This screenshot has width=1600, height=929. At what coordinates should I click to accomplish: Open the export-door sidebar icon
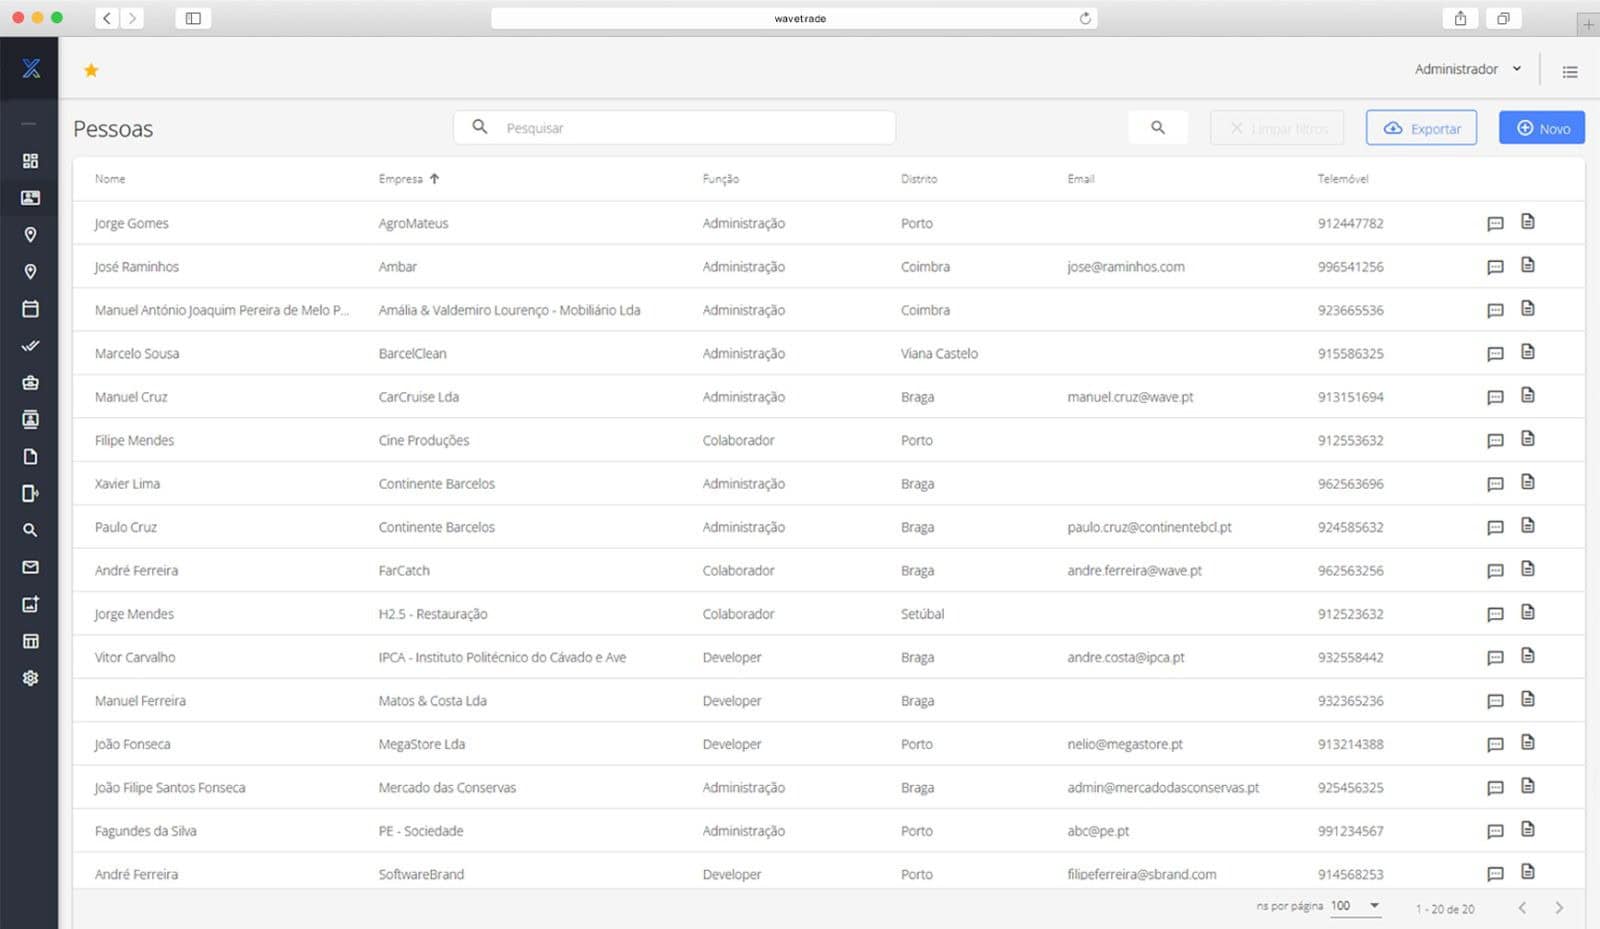[30, 493]
